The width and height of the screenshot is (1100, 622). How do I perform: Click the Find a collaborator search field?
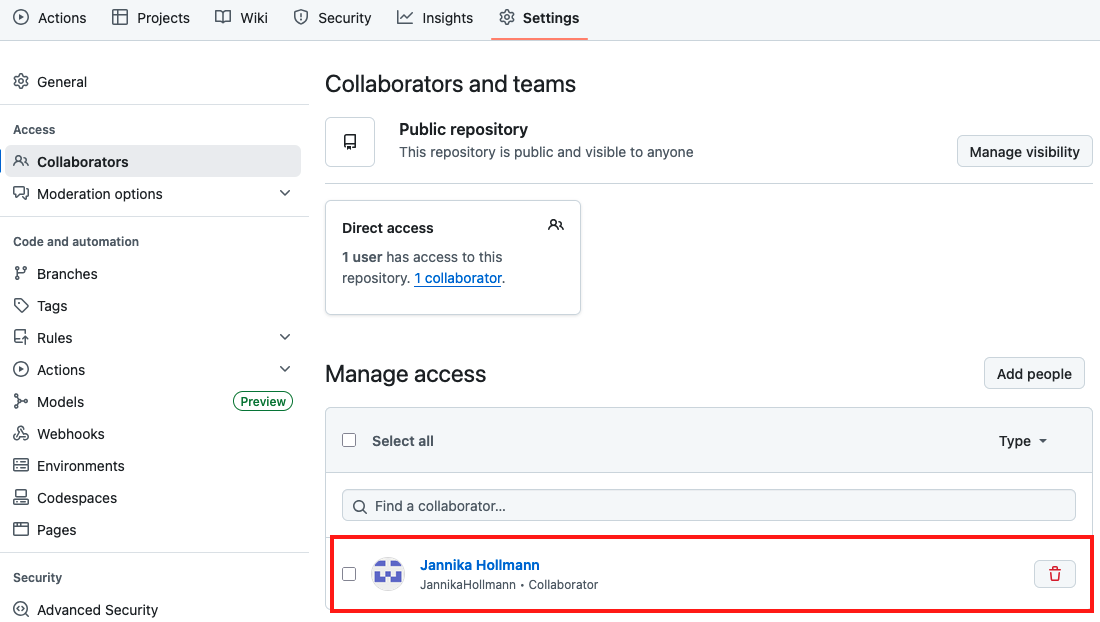point(709,505)
